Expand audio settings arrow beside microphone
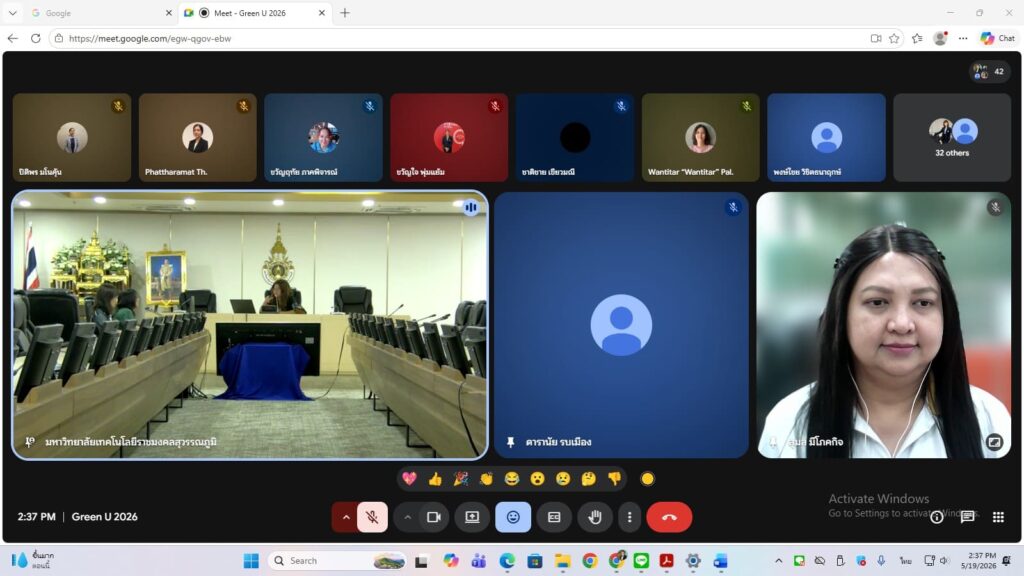This screenshot has width=1024, height=576. point(345,517)
